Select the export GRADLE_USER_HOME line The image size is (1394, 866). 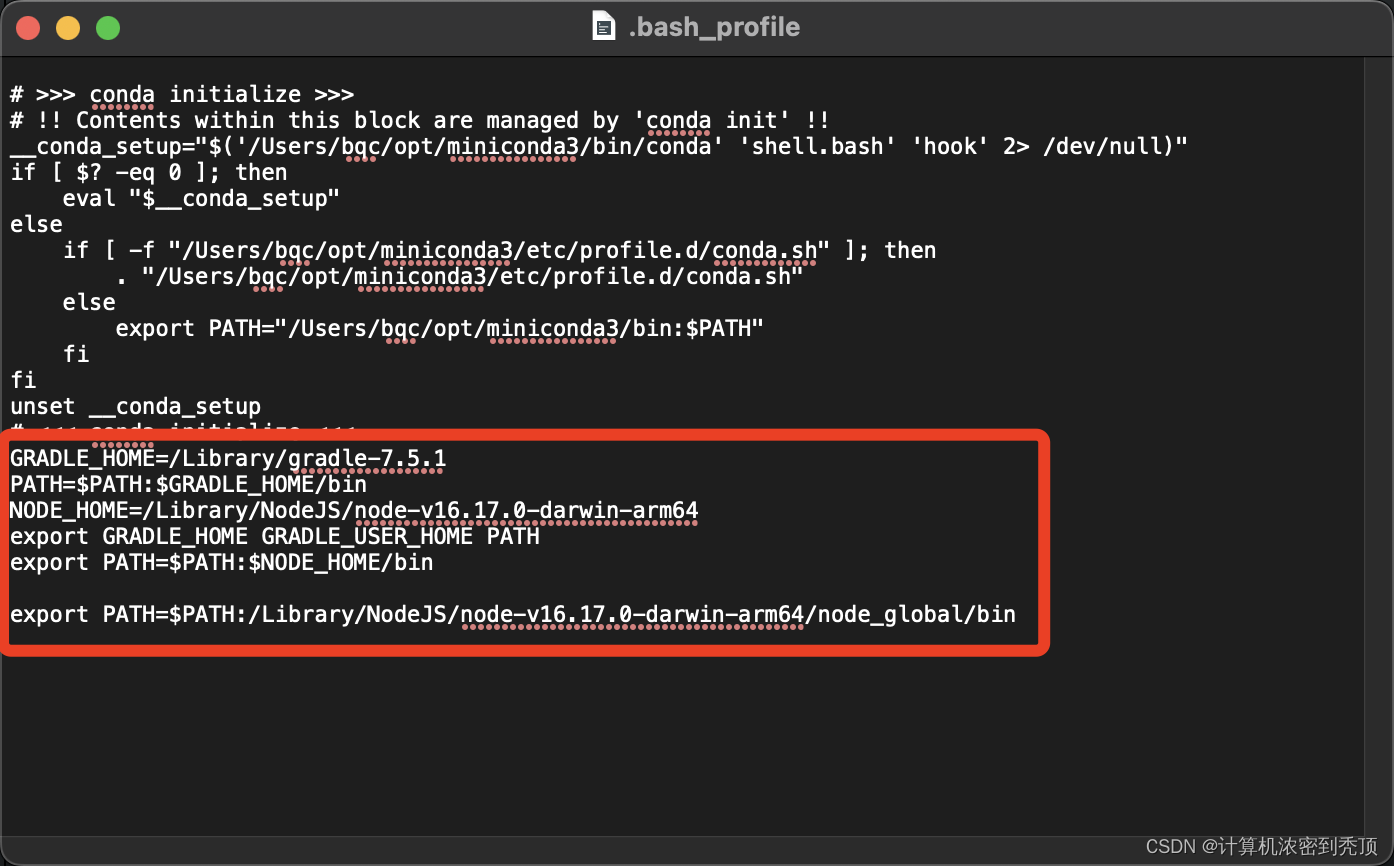point(275,536)
